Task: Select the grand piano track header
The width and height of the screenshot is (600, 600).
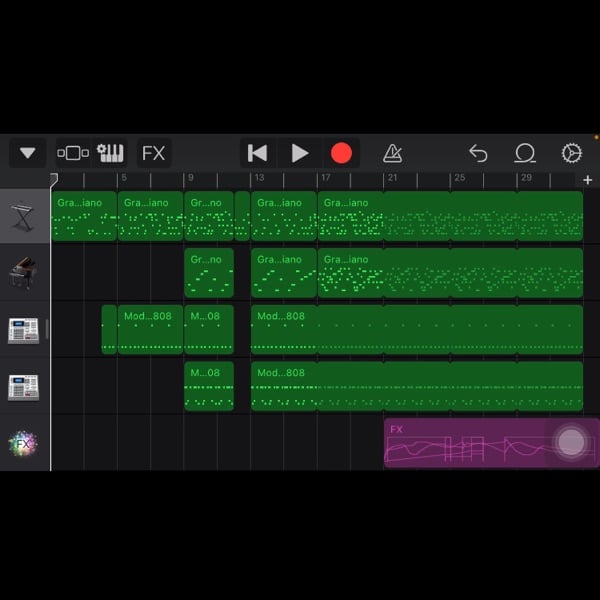Action: click(24, 273)
